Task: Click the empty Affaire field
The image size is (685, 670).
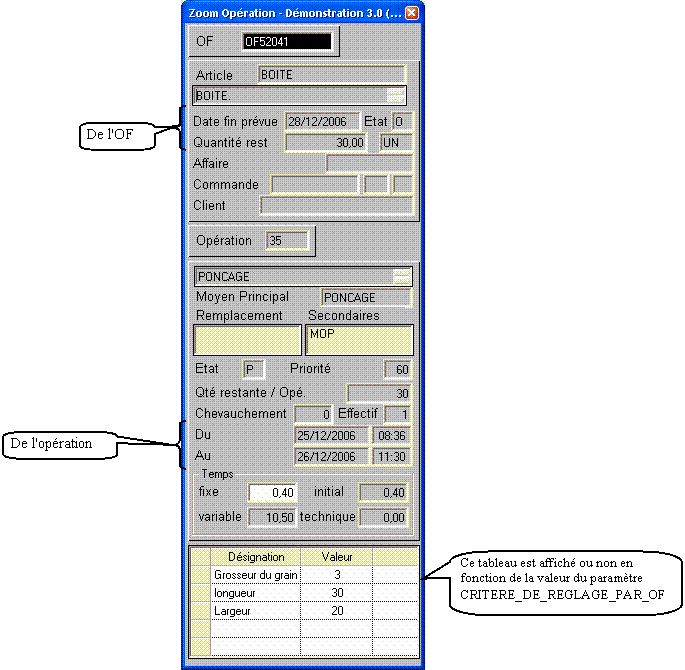Action: tap(368, 163)
